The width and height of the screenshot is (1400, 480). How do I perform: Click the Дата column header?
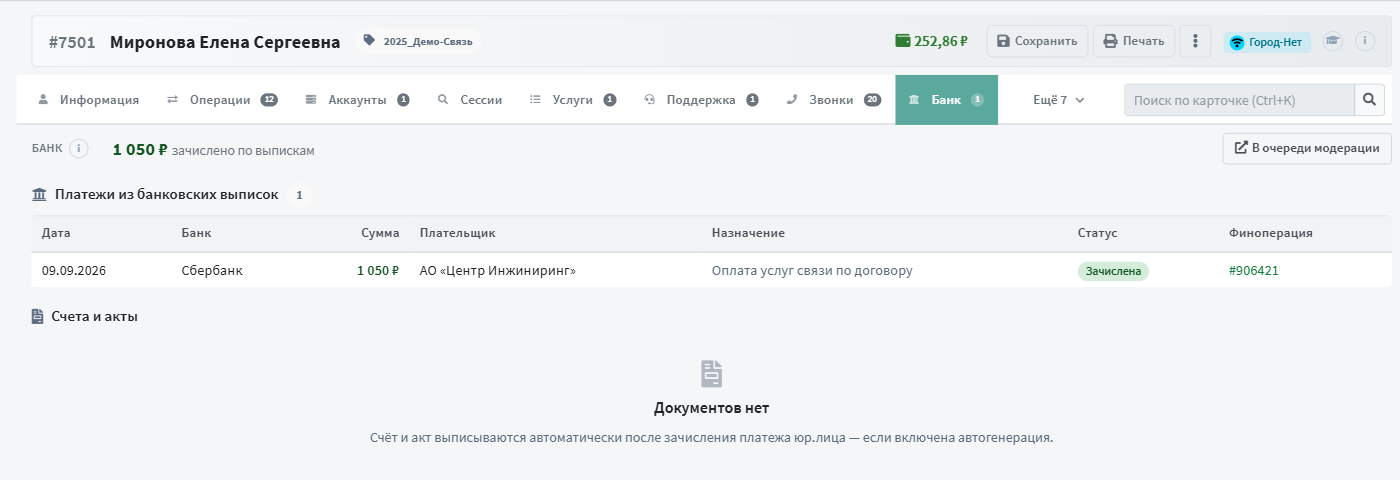[x=56, y=233]
